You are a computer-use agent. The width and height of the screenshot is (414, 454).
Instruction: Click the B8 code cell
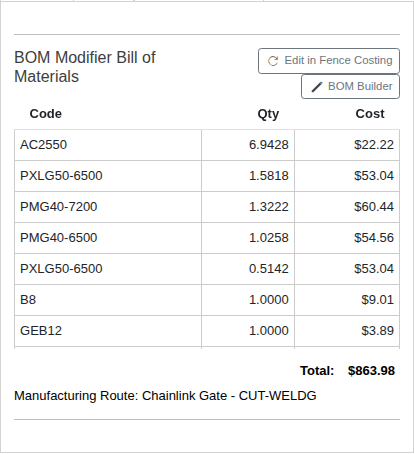coord(108,300)
